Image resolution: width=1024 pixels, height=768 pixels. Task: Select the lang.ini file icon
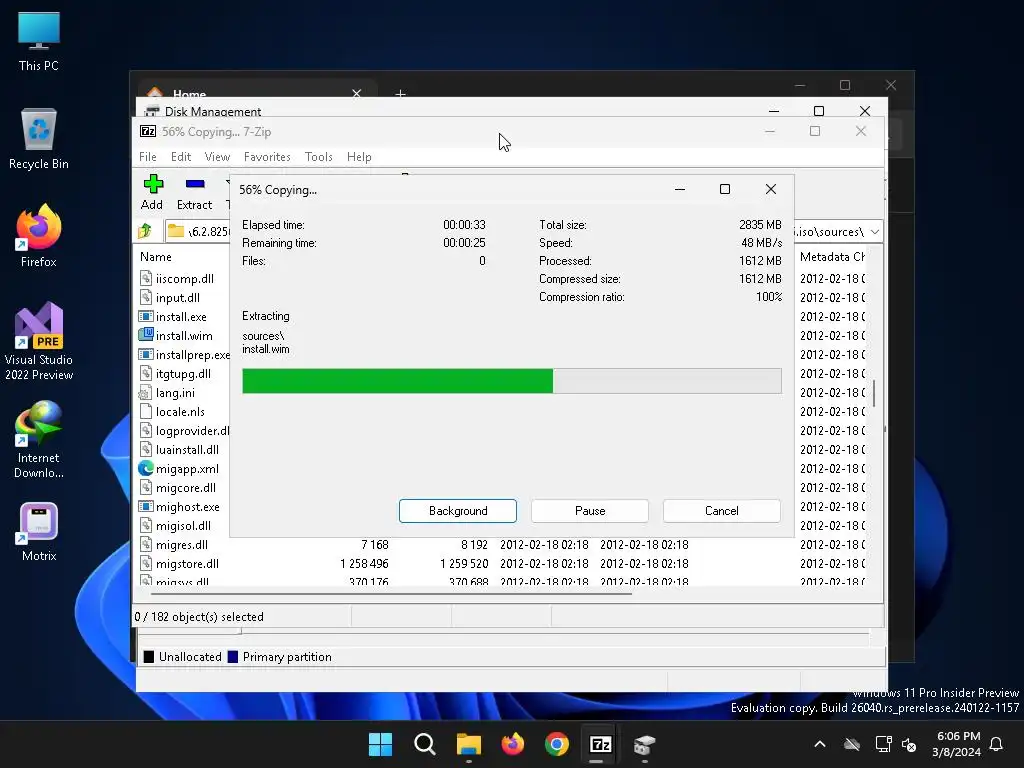click(145, 392)
